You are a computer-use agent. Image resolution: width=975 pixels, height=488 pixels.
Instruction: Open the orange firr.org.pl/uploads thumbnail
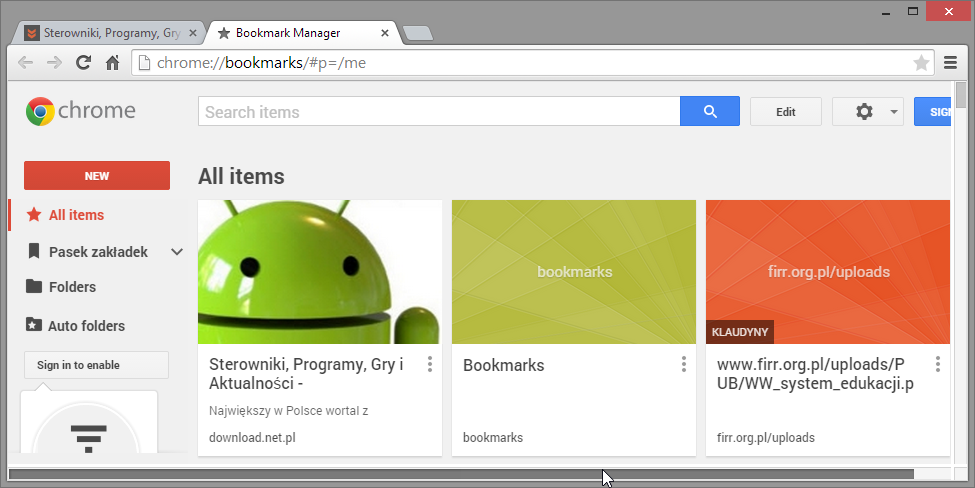point(828,272)
